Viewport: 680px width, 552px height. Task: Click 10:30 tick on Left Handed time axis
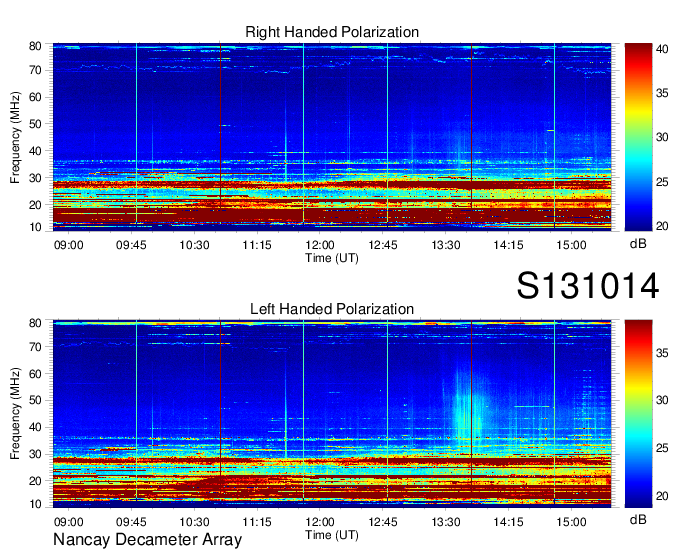(x=194, y=521)
